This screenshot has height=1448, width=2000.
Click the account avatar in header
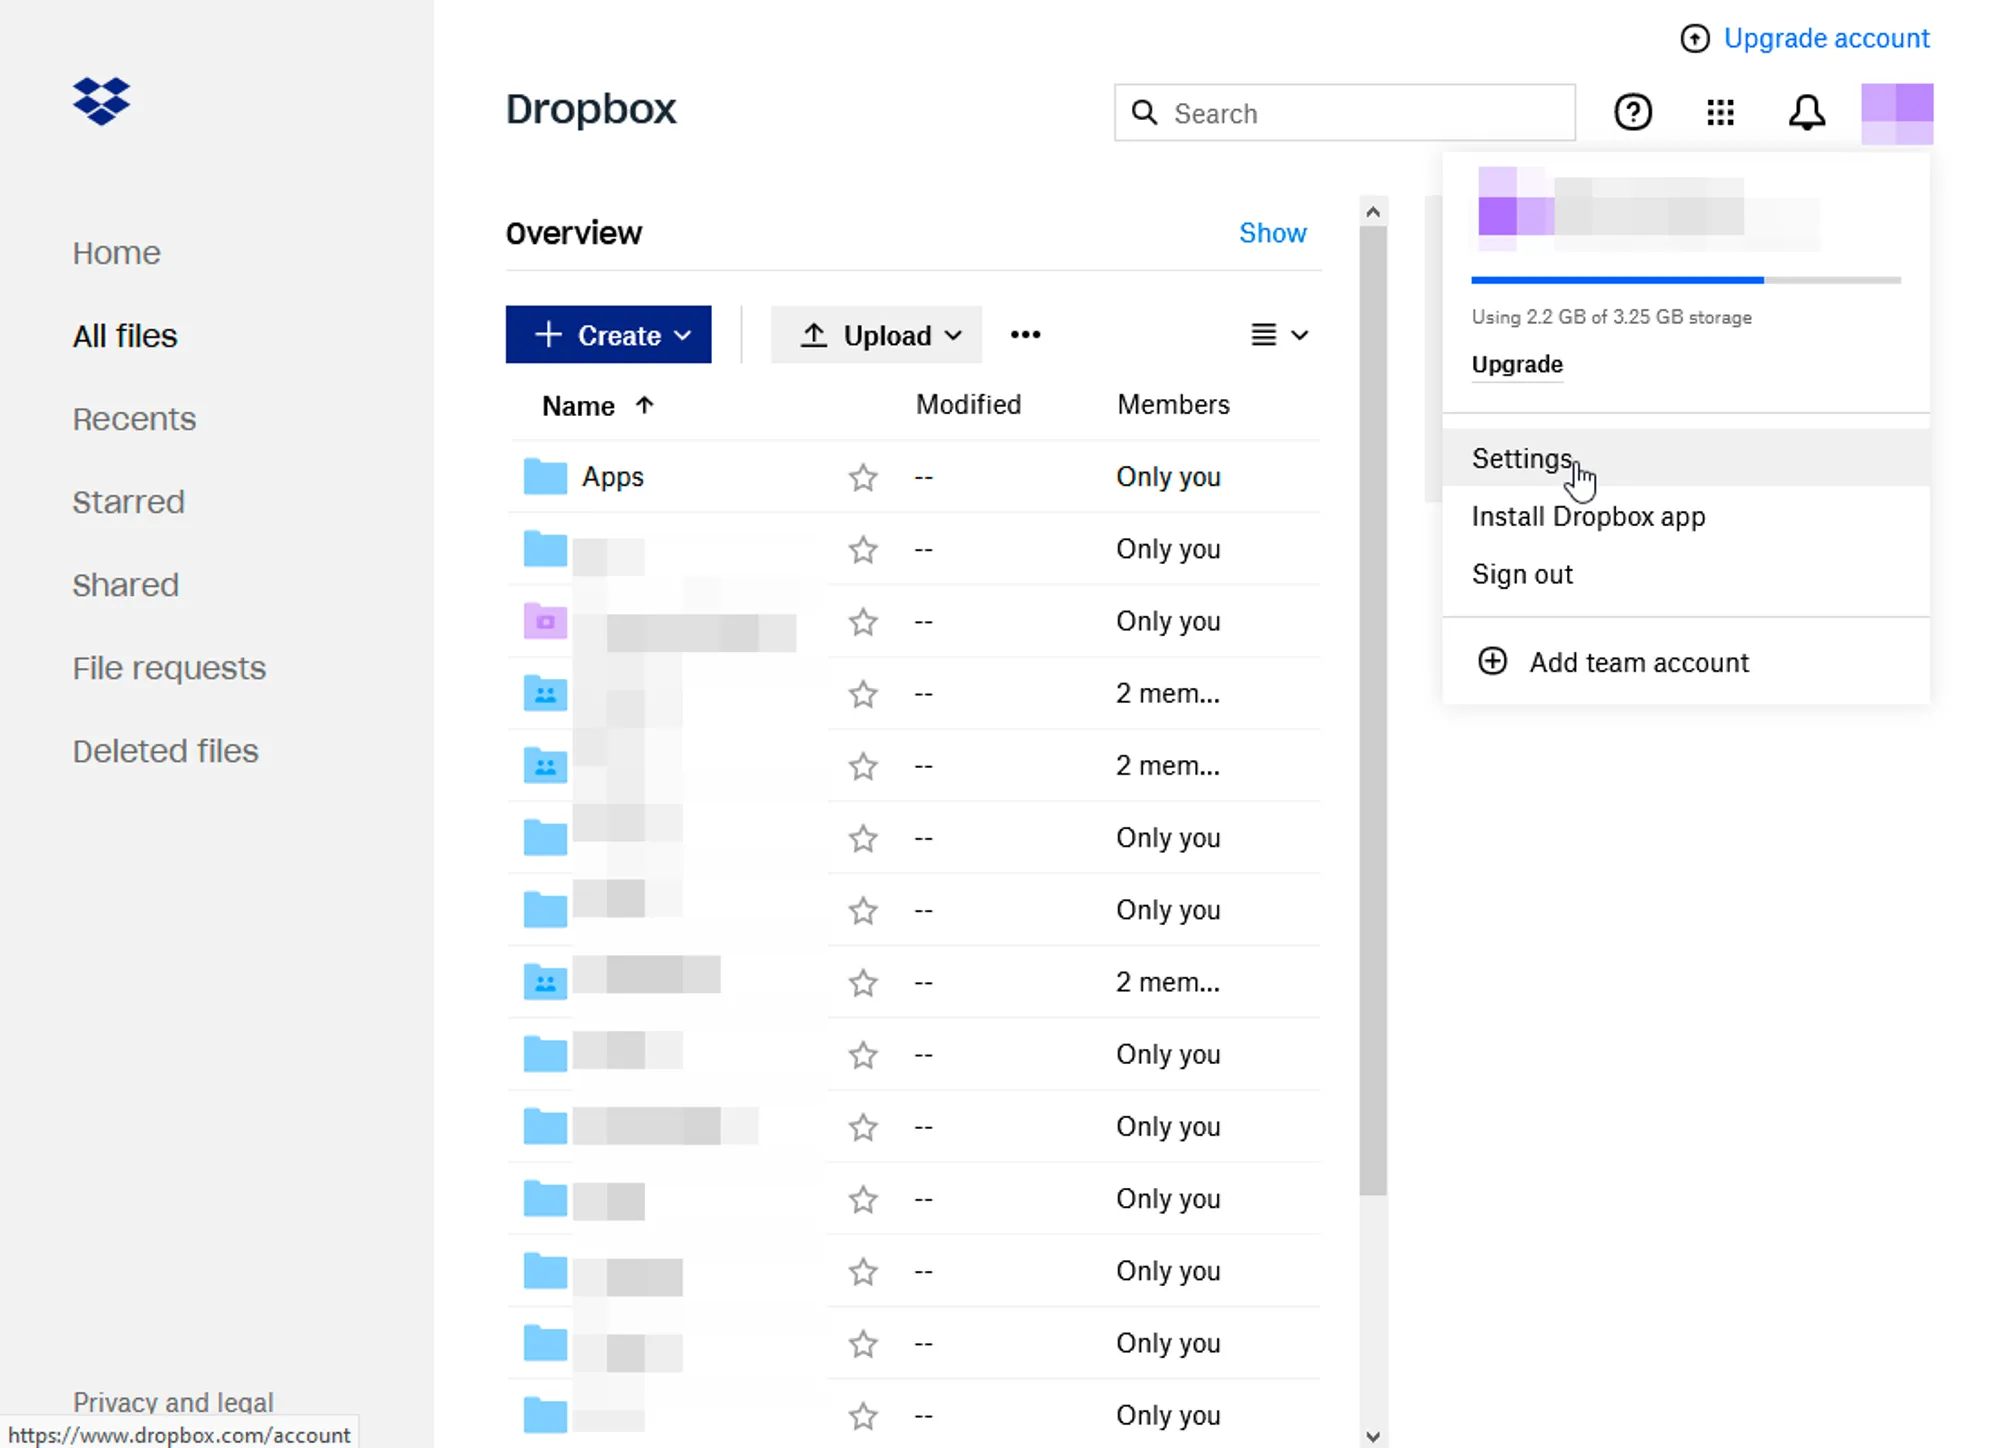click(x=1896, y=114)
